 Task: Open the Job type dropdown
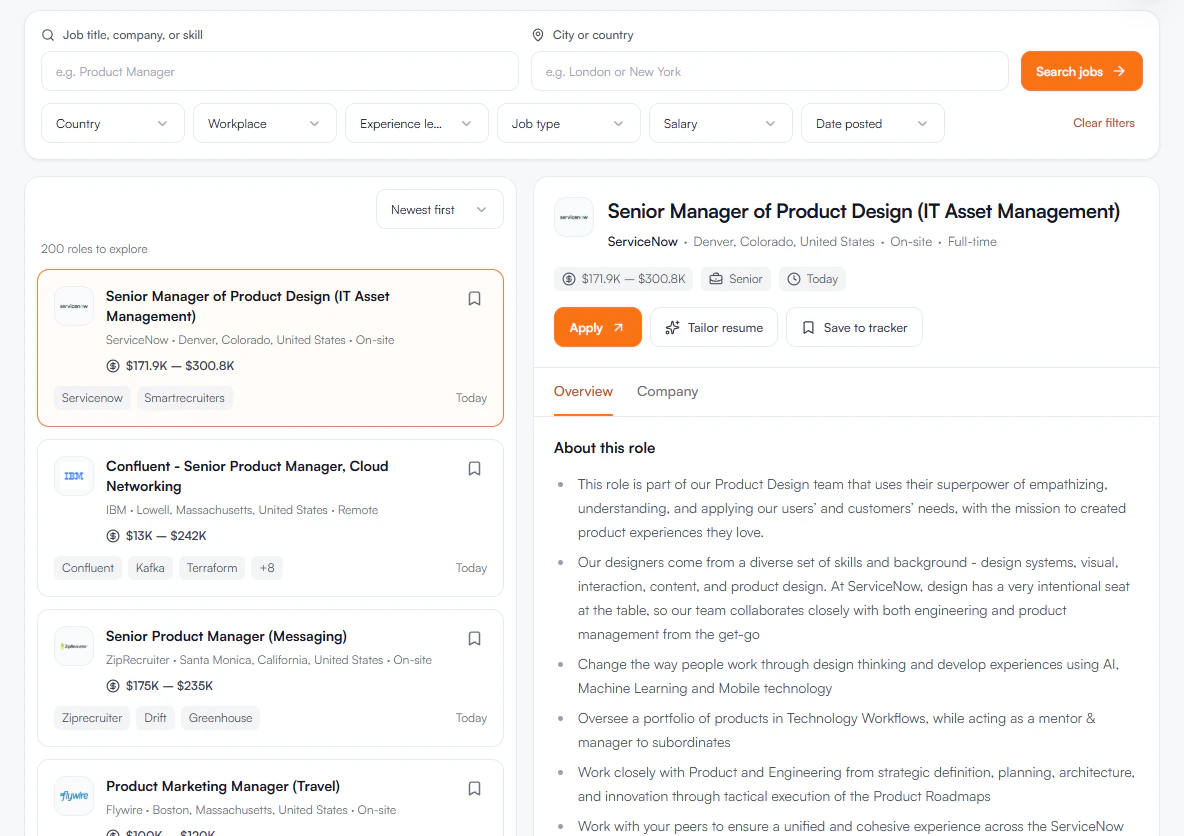point(569,123)
